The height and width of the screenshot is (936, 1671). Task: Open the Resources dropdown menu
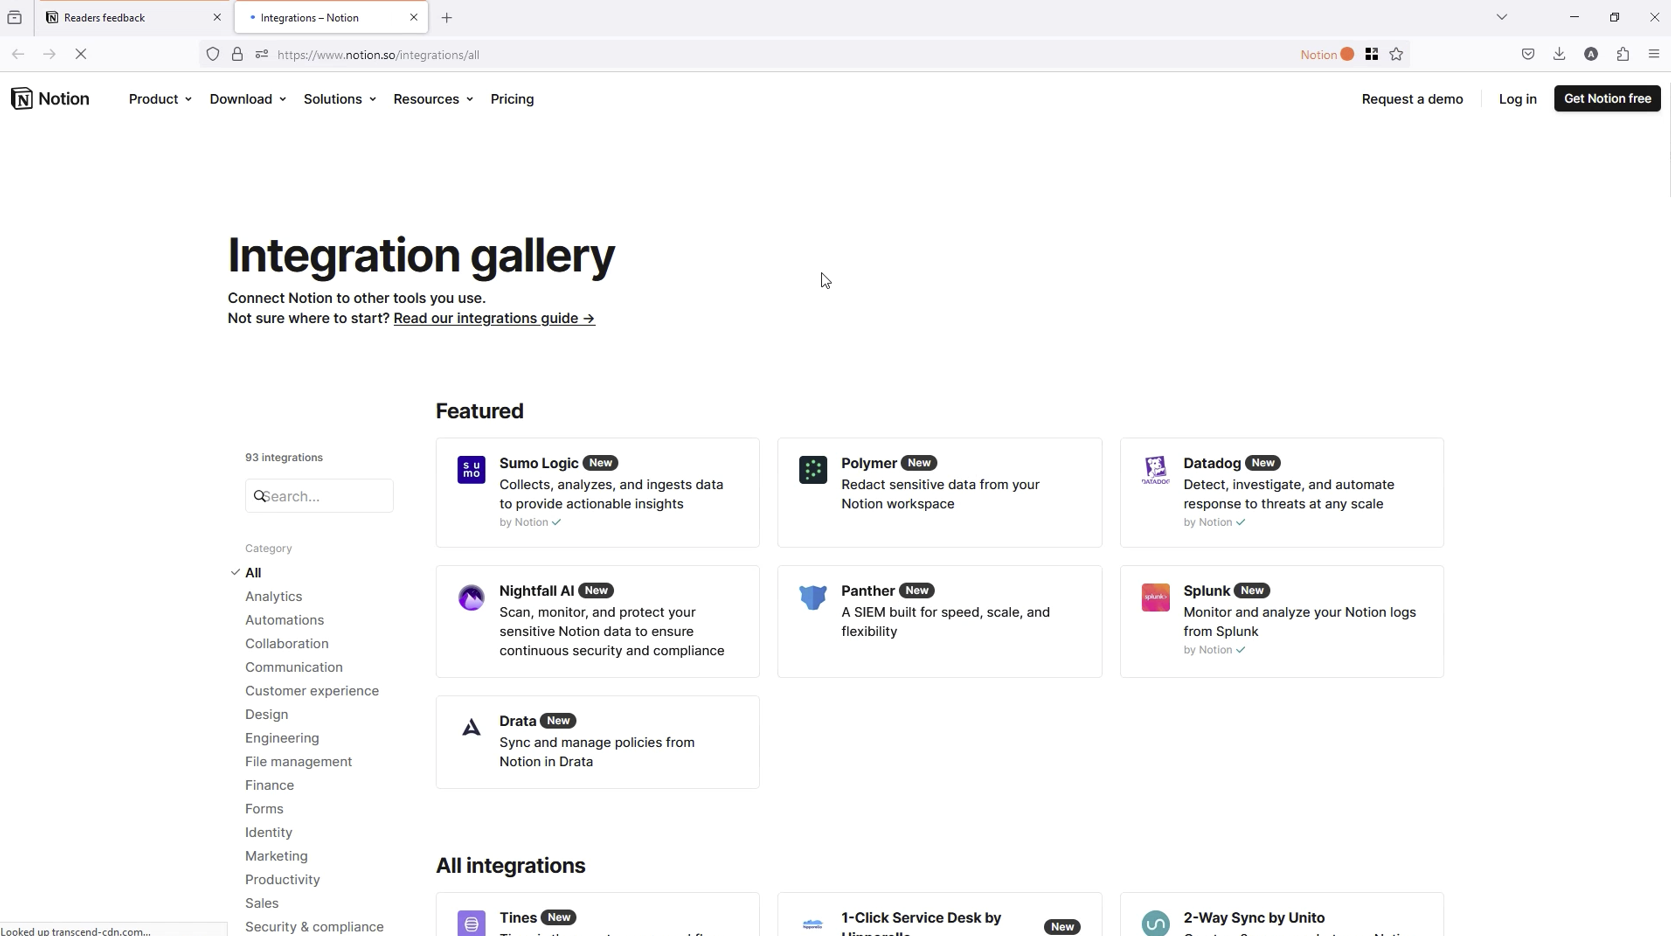coord(433,99)
